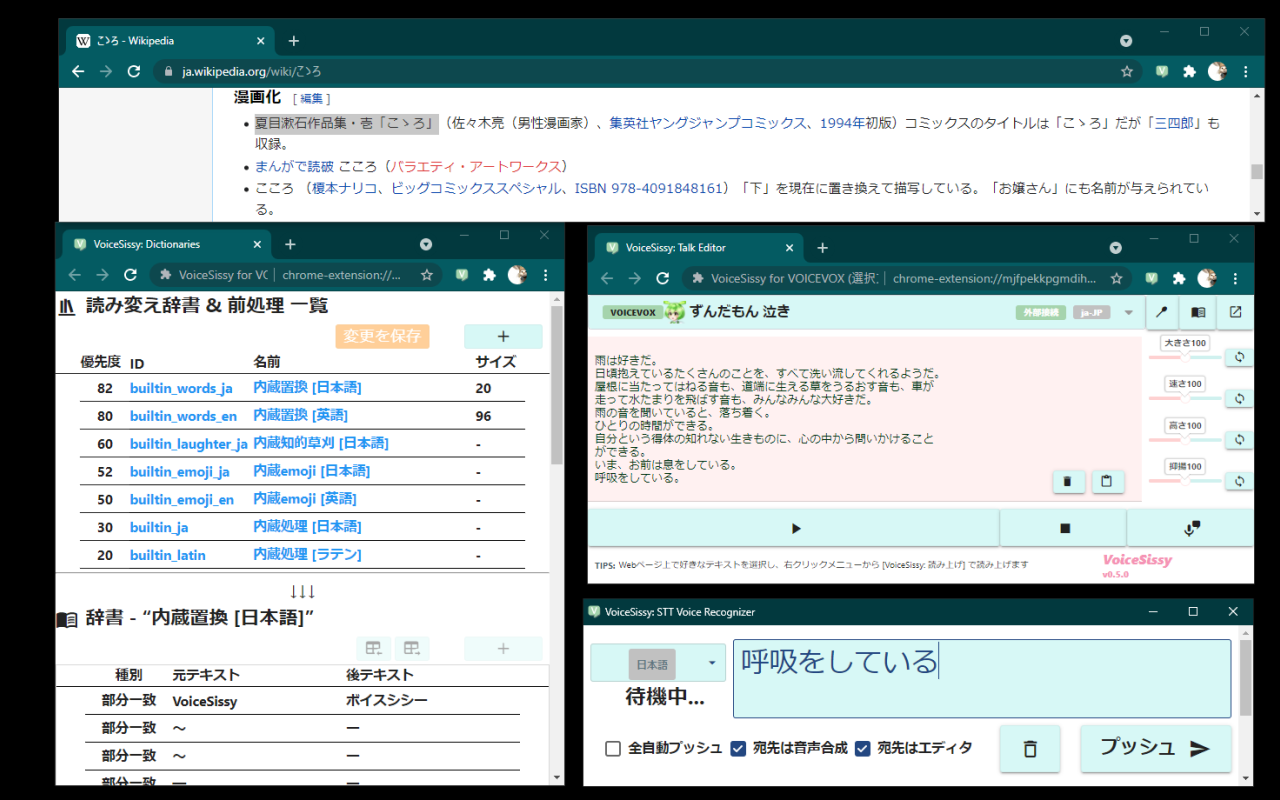This screenshot has height=800, width=1280.
Task: Open the 内蔵処理 [ラテン] link
Action: click(x=308, y=554)
